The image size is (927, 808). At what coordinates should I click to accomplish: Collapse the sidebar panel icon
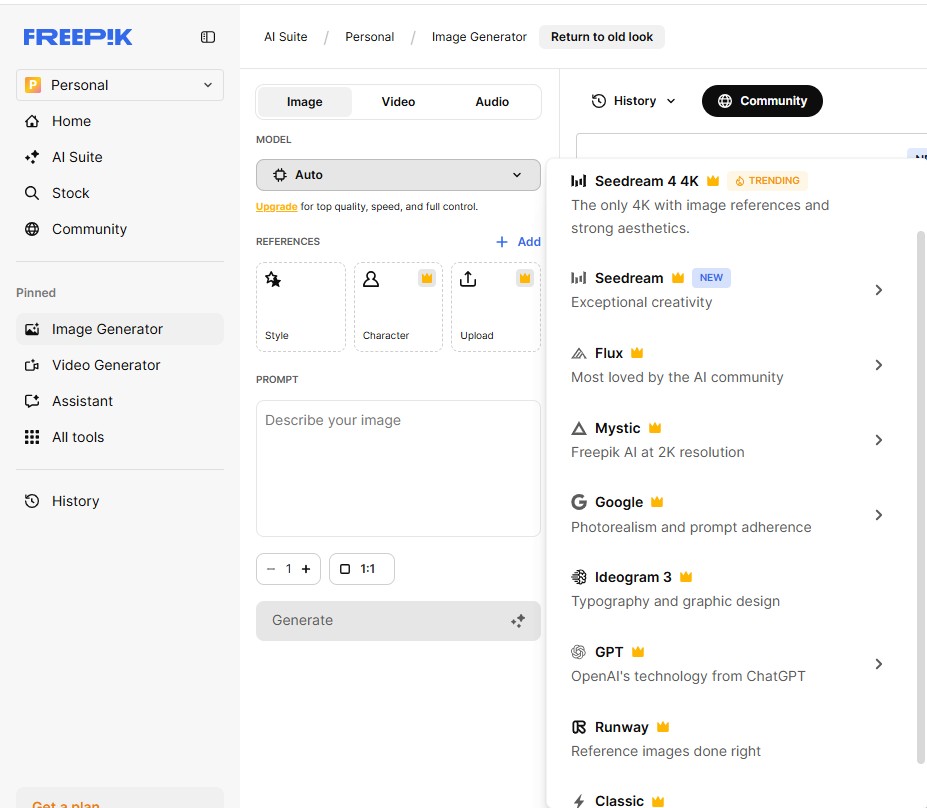click(x=208, y=37)
